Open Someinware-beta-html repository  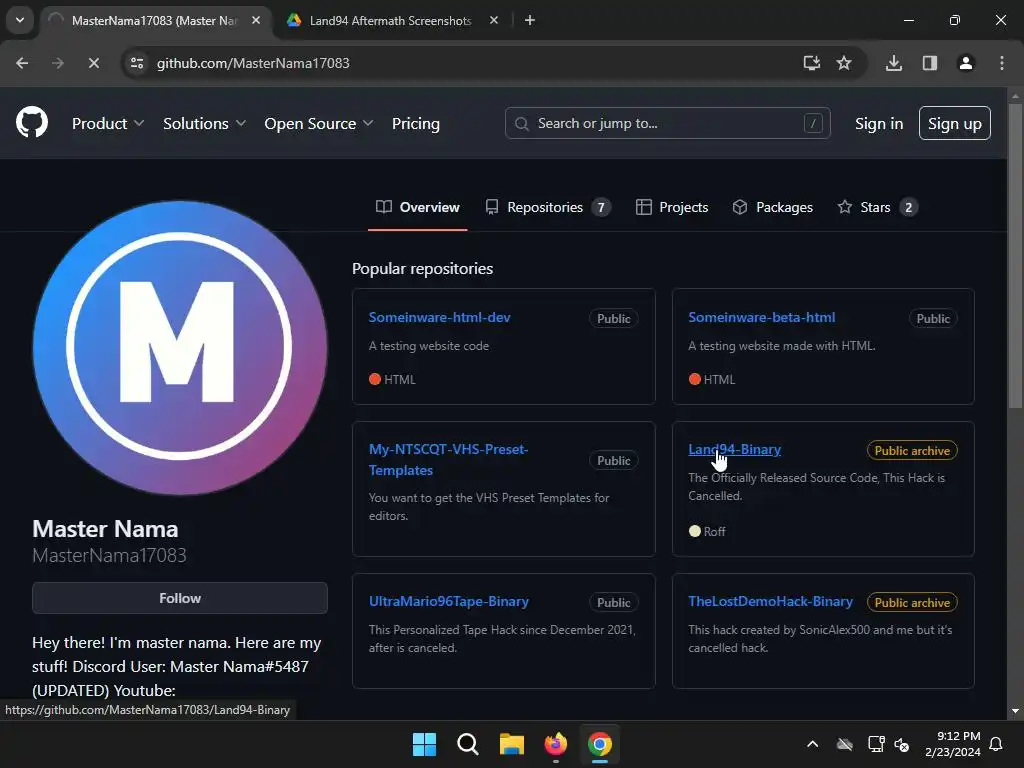tap(761, 317)
